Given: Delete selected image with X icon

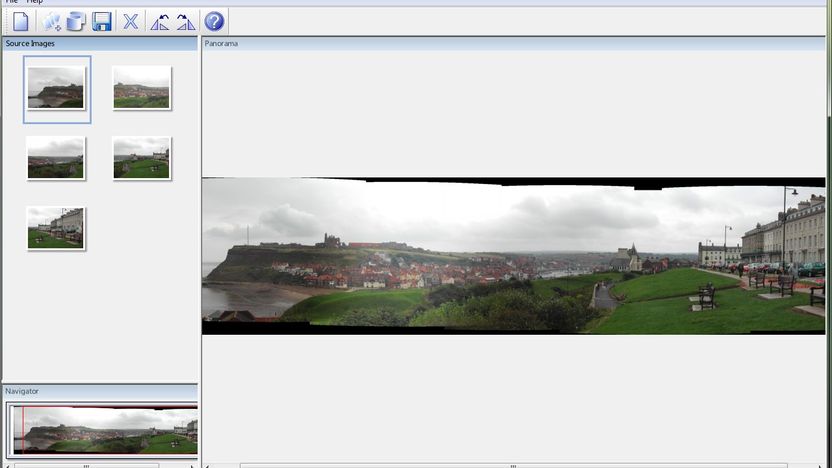Looking at the screenshot, I should click(131, 22).
